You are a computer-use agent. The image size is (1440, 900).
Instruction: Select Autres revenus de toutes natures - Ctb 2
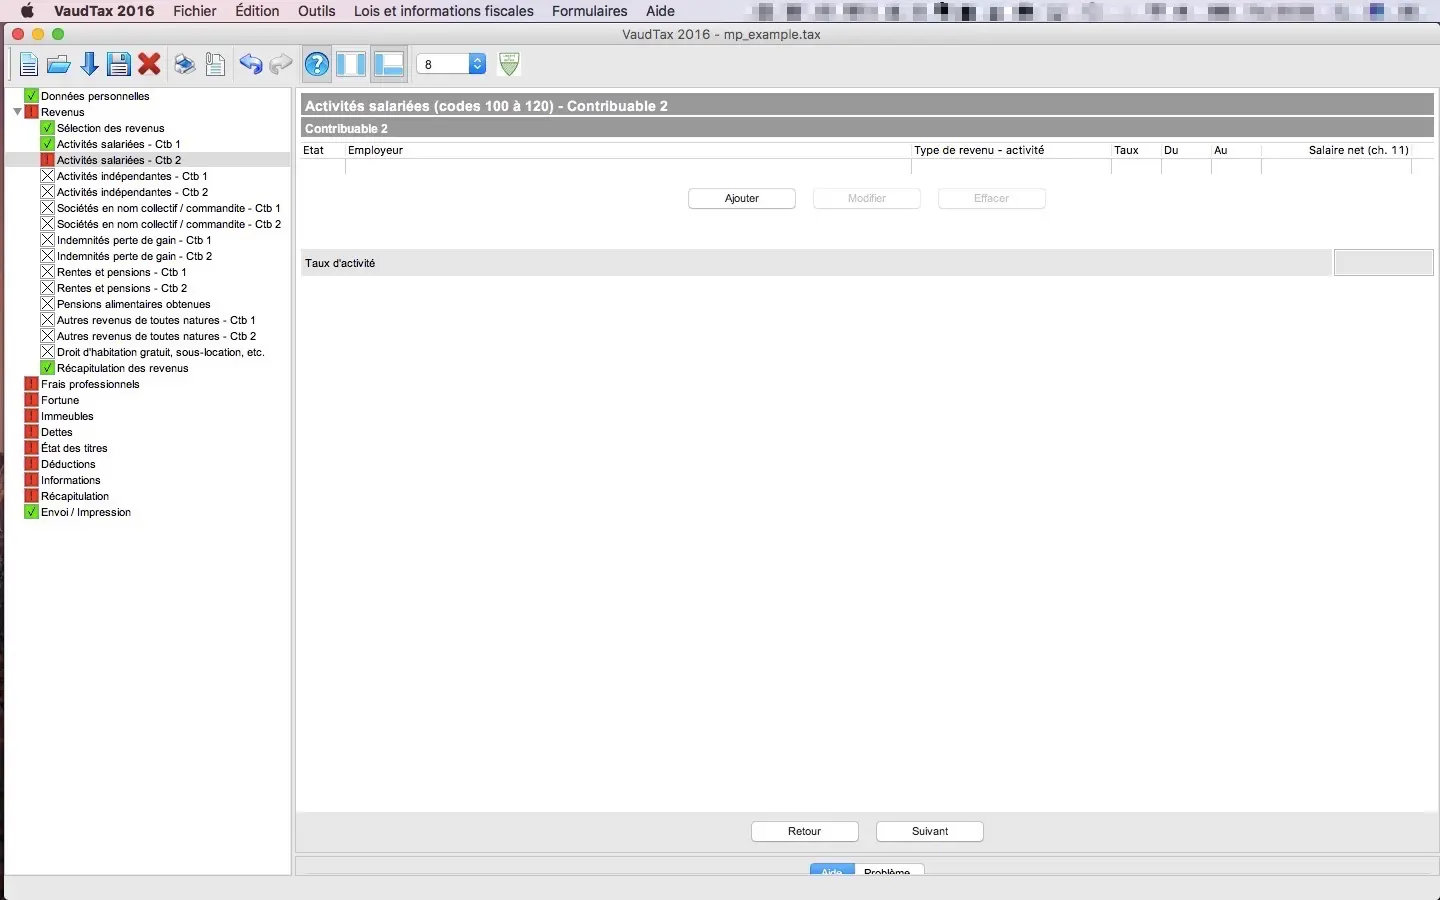156,336
